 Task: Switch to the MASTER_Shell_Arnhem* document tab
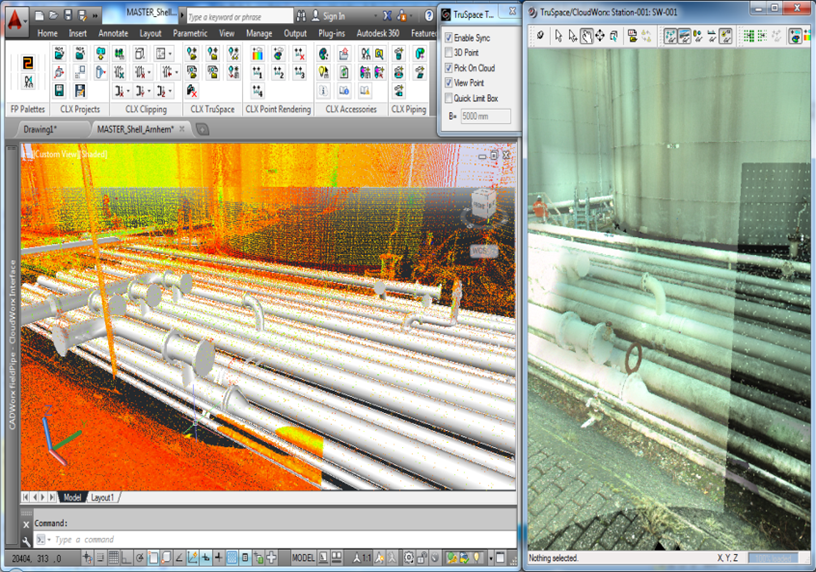click(135, 129)
